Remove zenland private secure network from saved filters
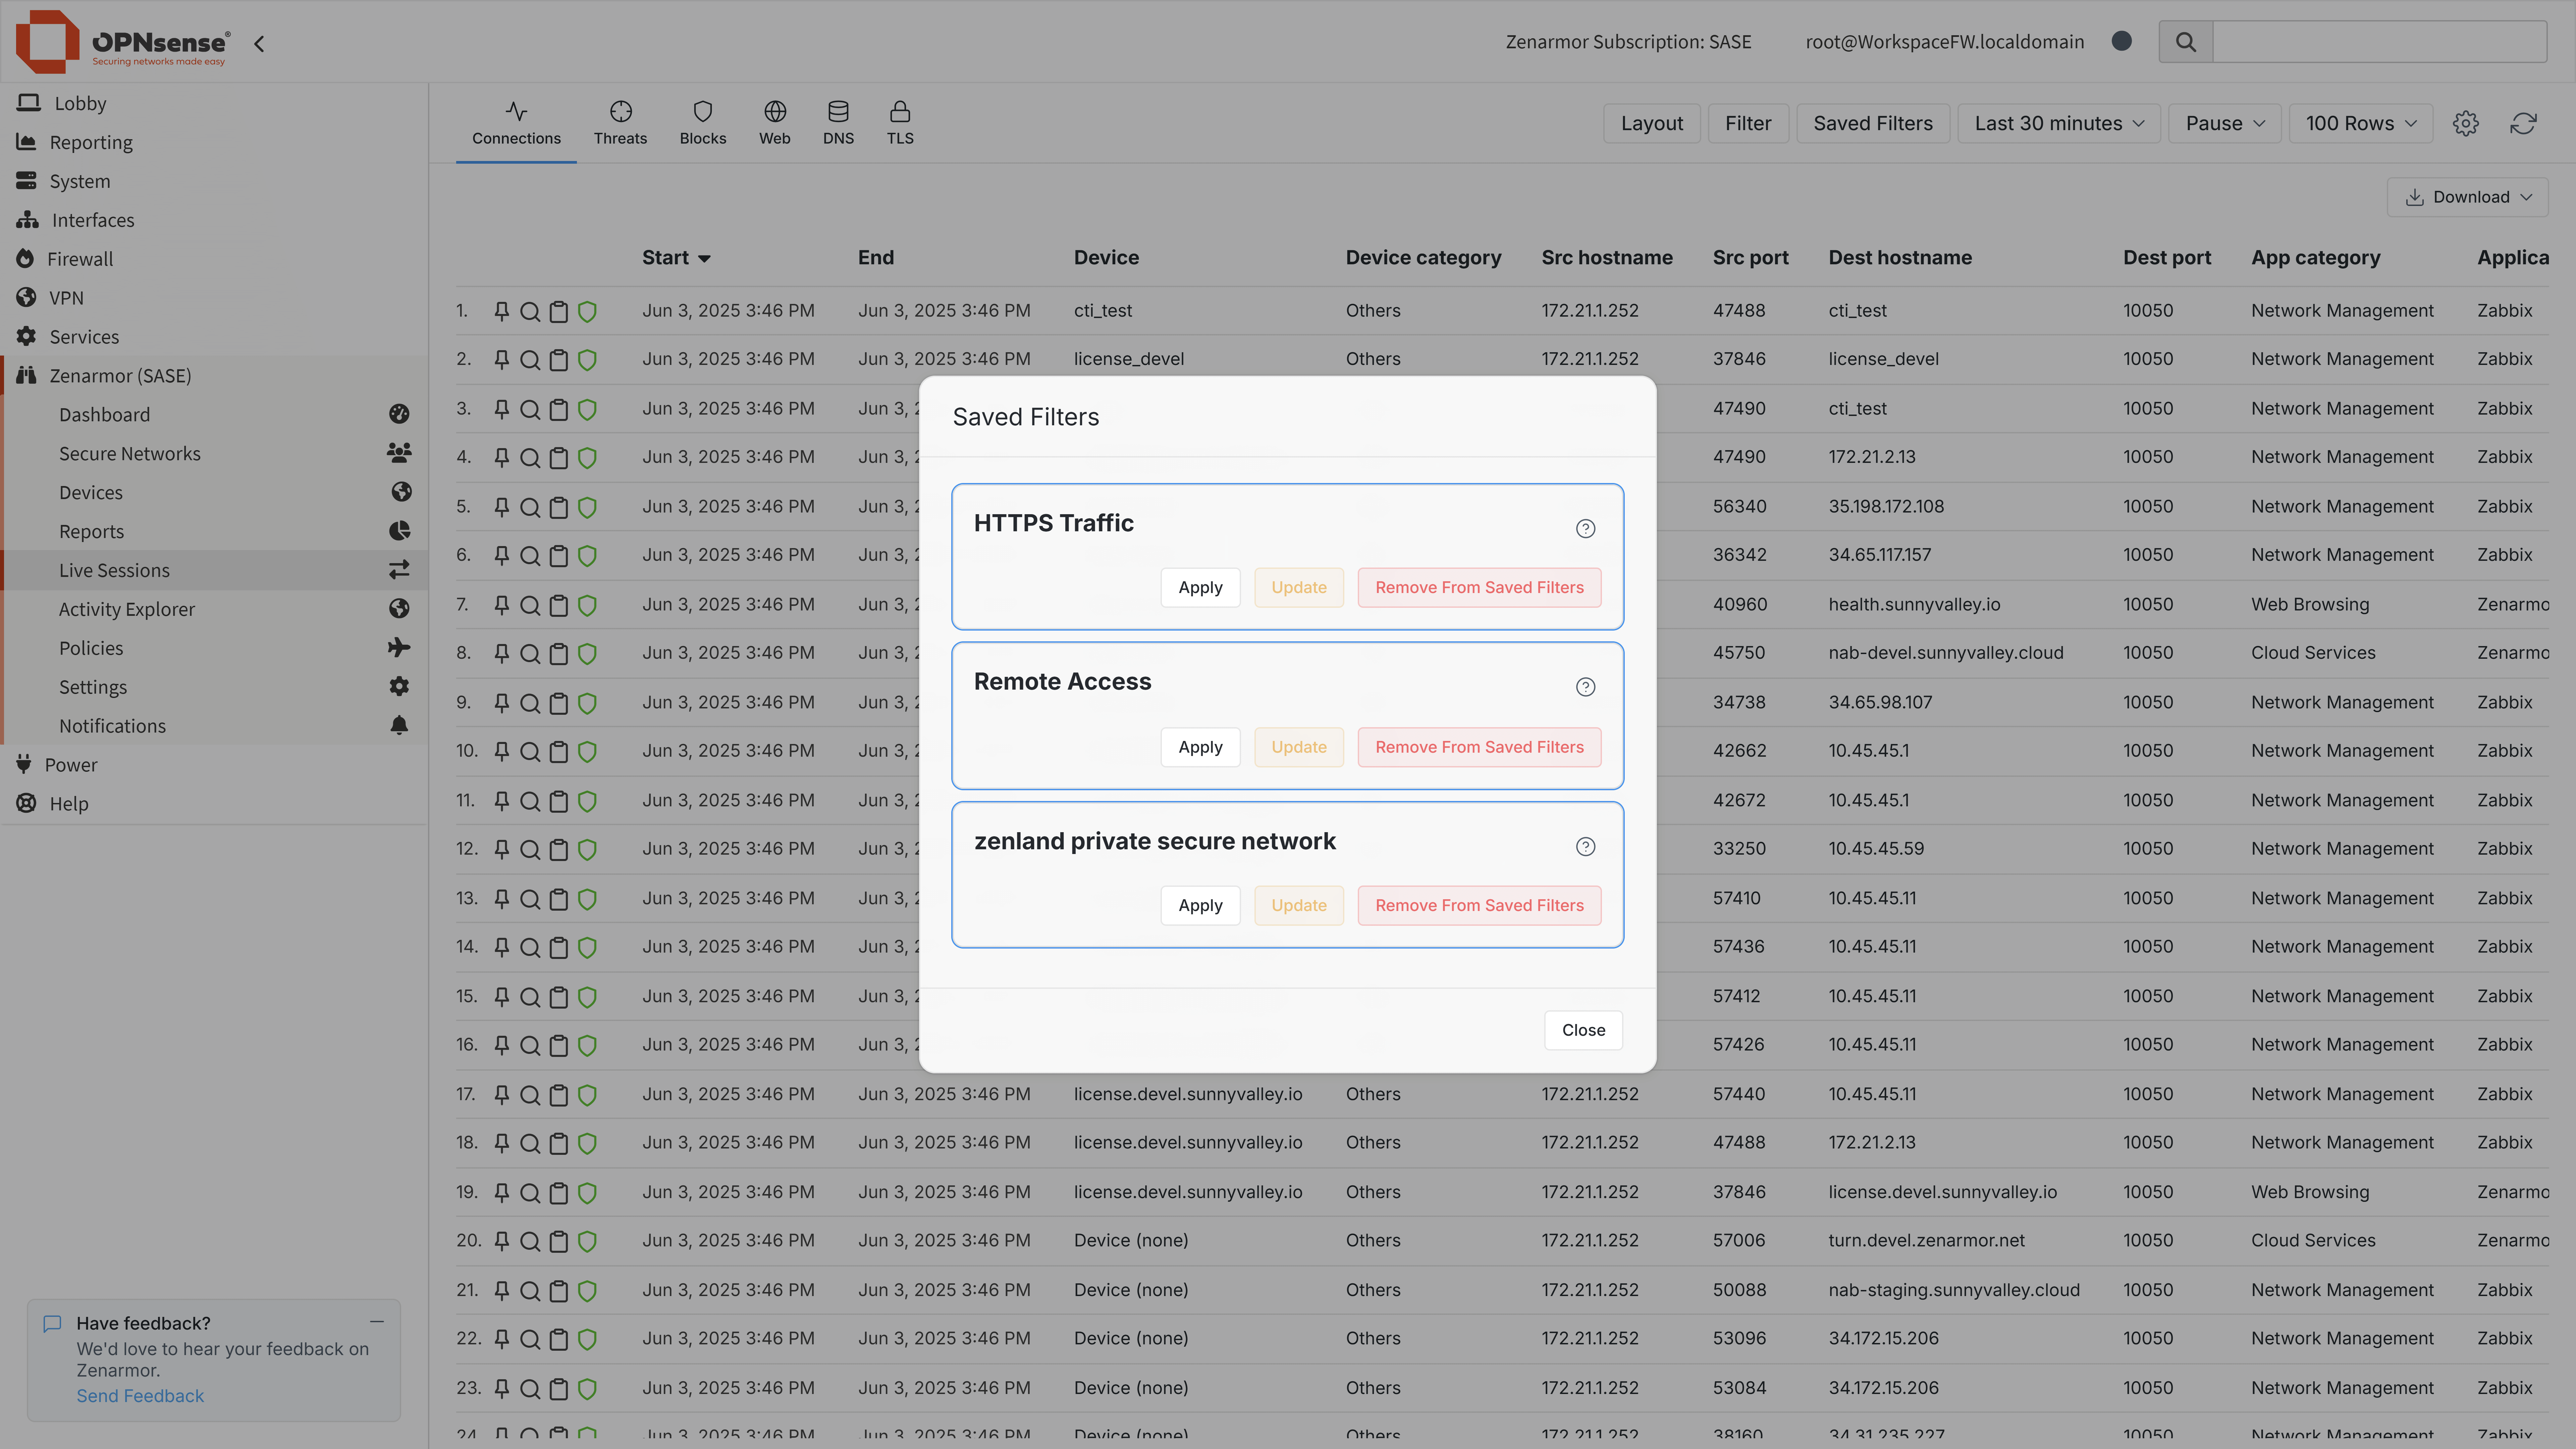Viewport: 2576px width, 1449px height. (1479, 906)
